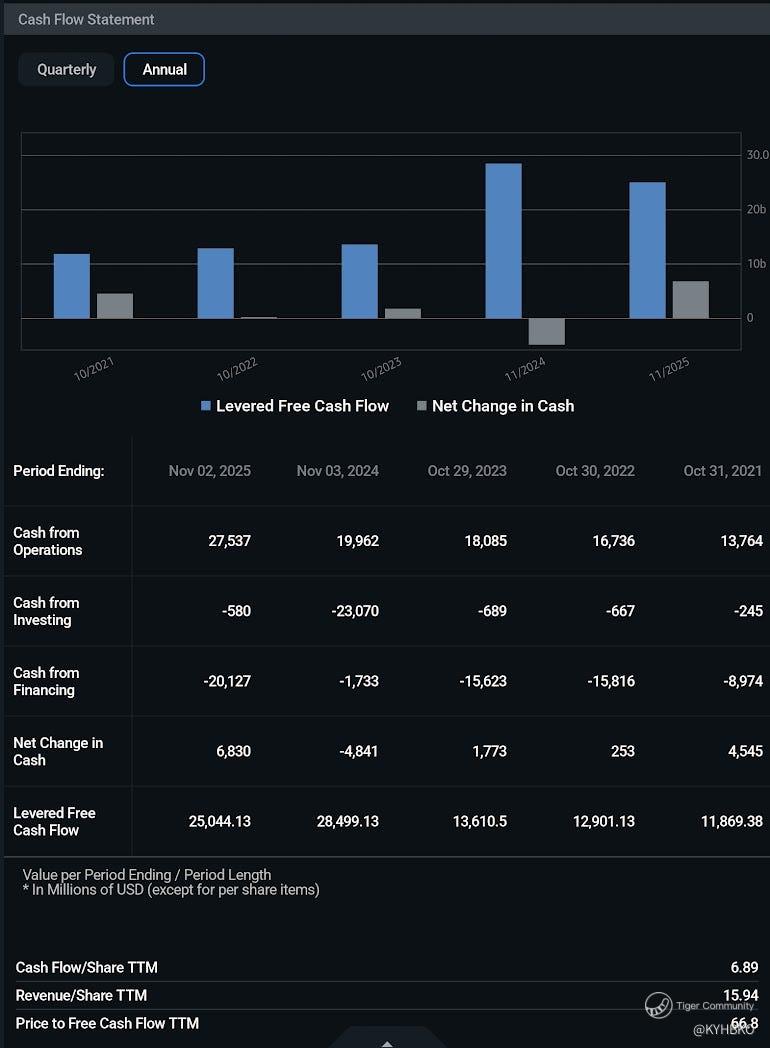Viewport: 770px width, 1048px height.
Task: Click the -1,733 cash from financing value
Action: click(359, 681)
